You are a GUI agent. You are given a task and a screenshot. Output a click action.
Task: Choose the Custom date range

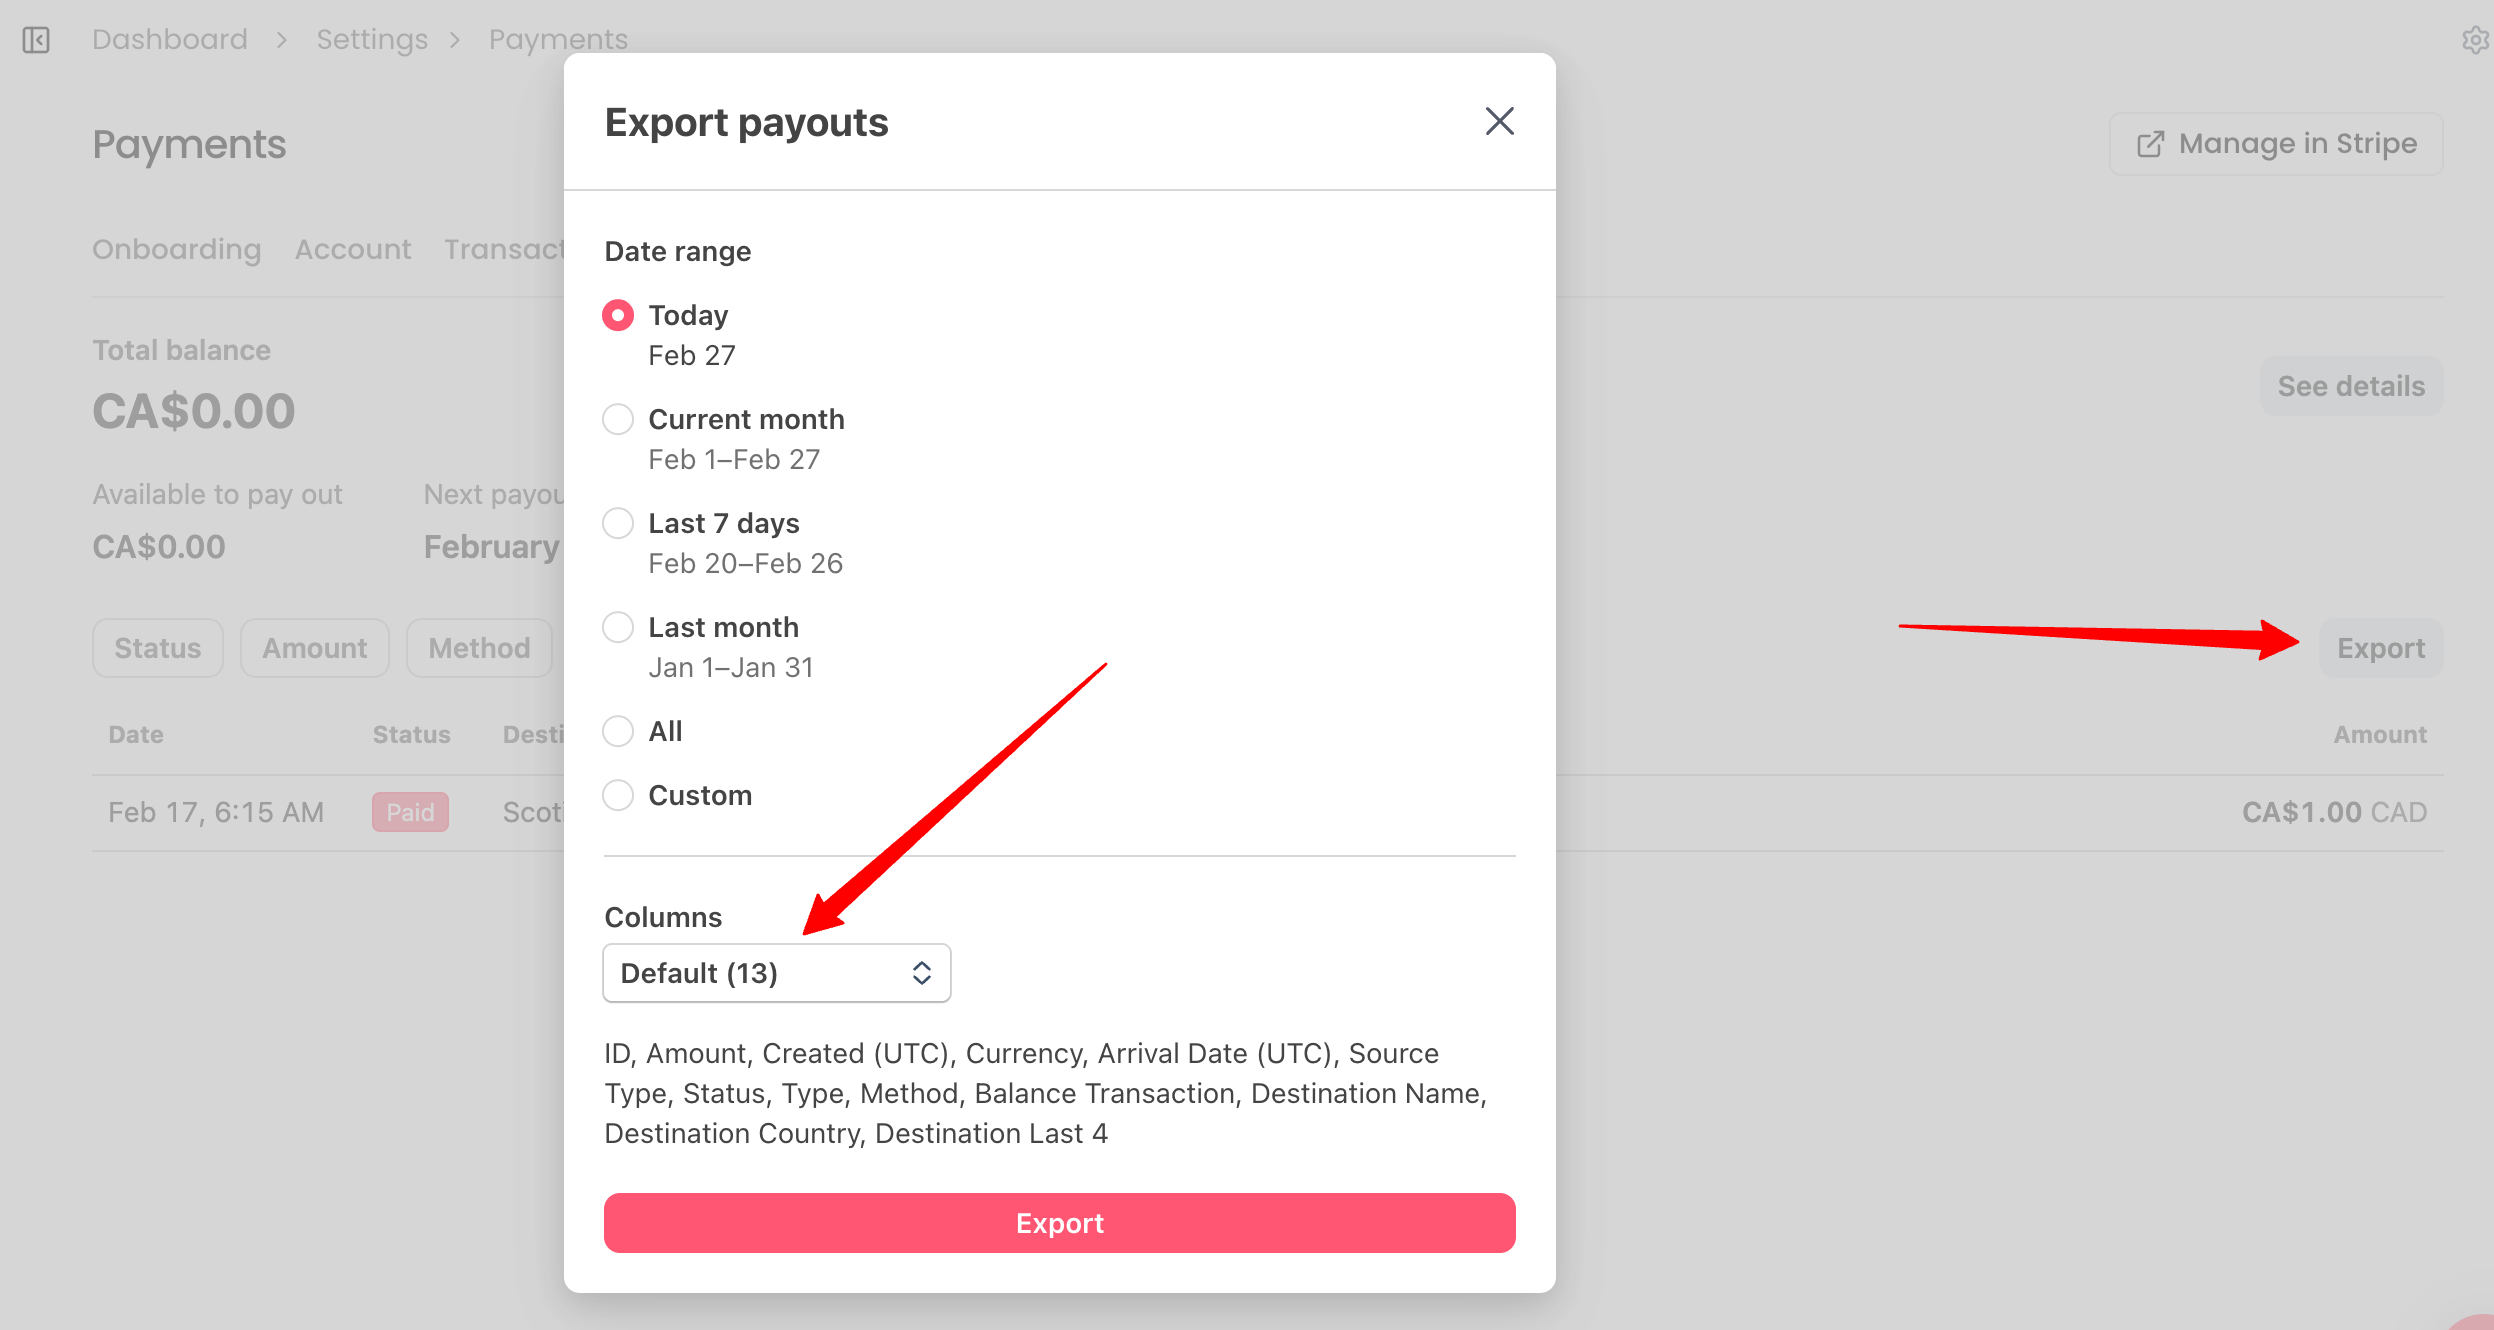pyautogui.click(x=618, y=795)
